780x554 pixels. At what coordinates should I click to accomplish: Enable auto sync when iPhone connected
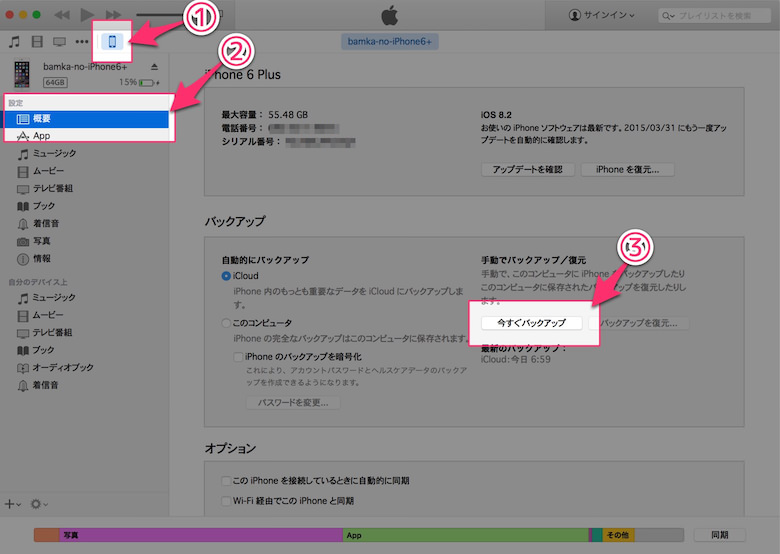226,480
